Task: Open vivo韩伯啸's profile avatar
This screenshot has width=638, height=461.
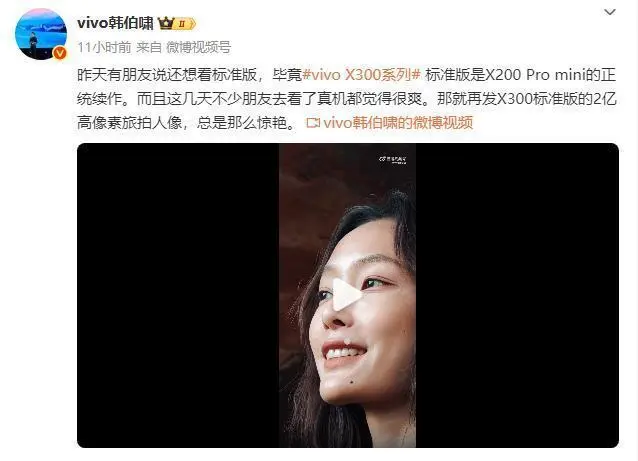Action: tap(41, 34)
